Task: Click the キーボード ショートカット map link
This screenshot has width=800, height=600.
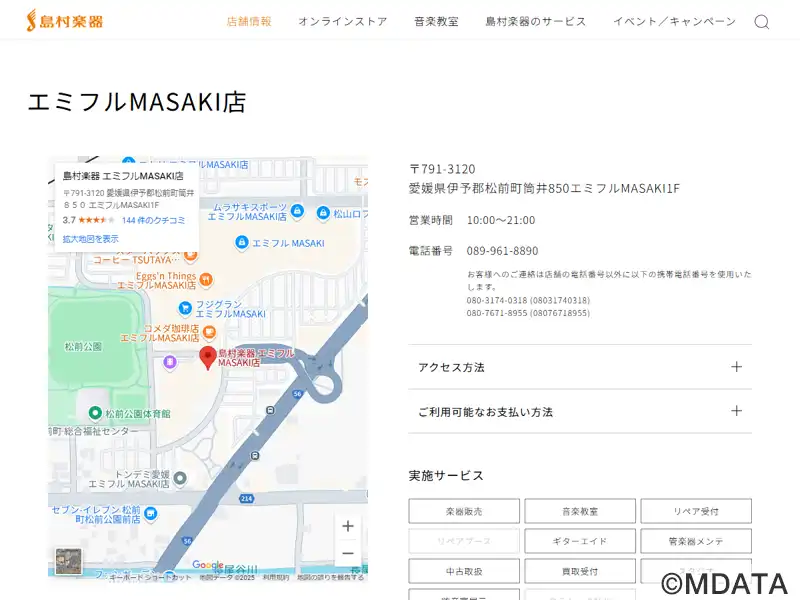Action: (151, 578)
